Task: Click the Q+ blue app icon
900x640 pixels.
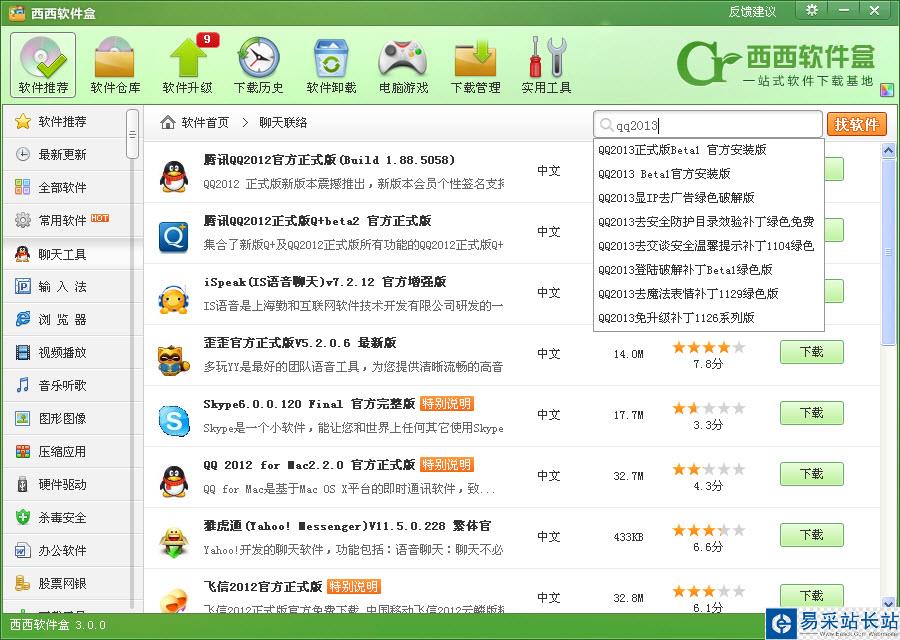Action: click(173, 237)
